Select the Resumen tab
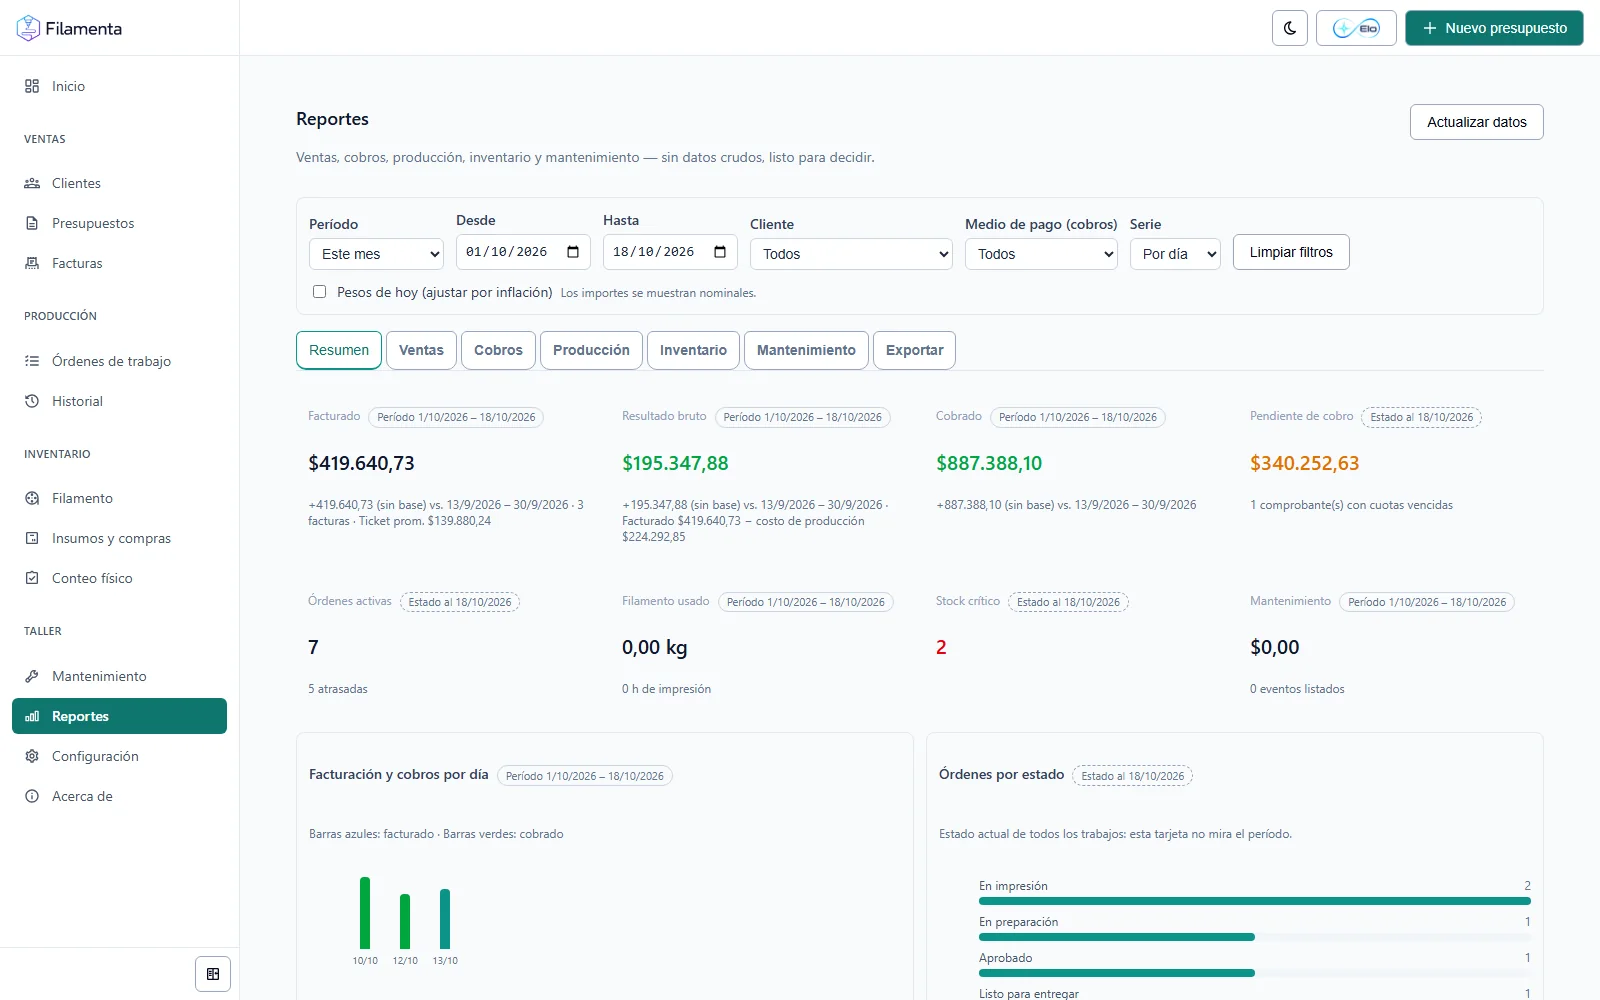Image resolution: width=1600 pixels, height=1000 pixels. 339,350
